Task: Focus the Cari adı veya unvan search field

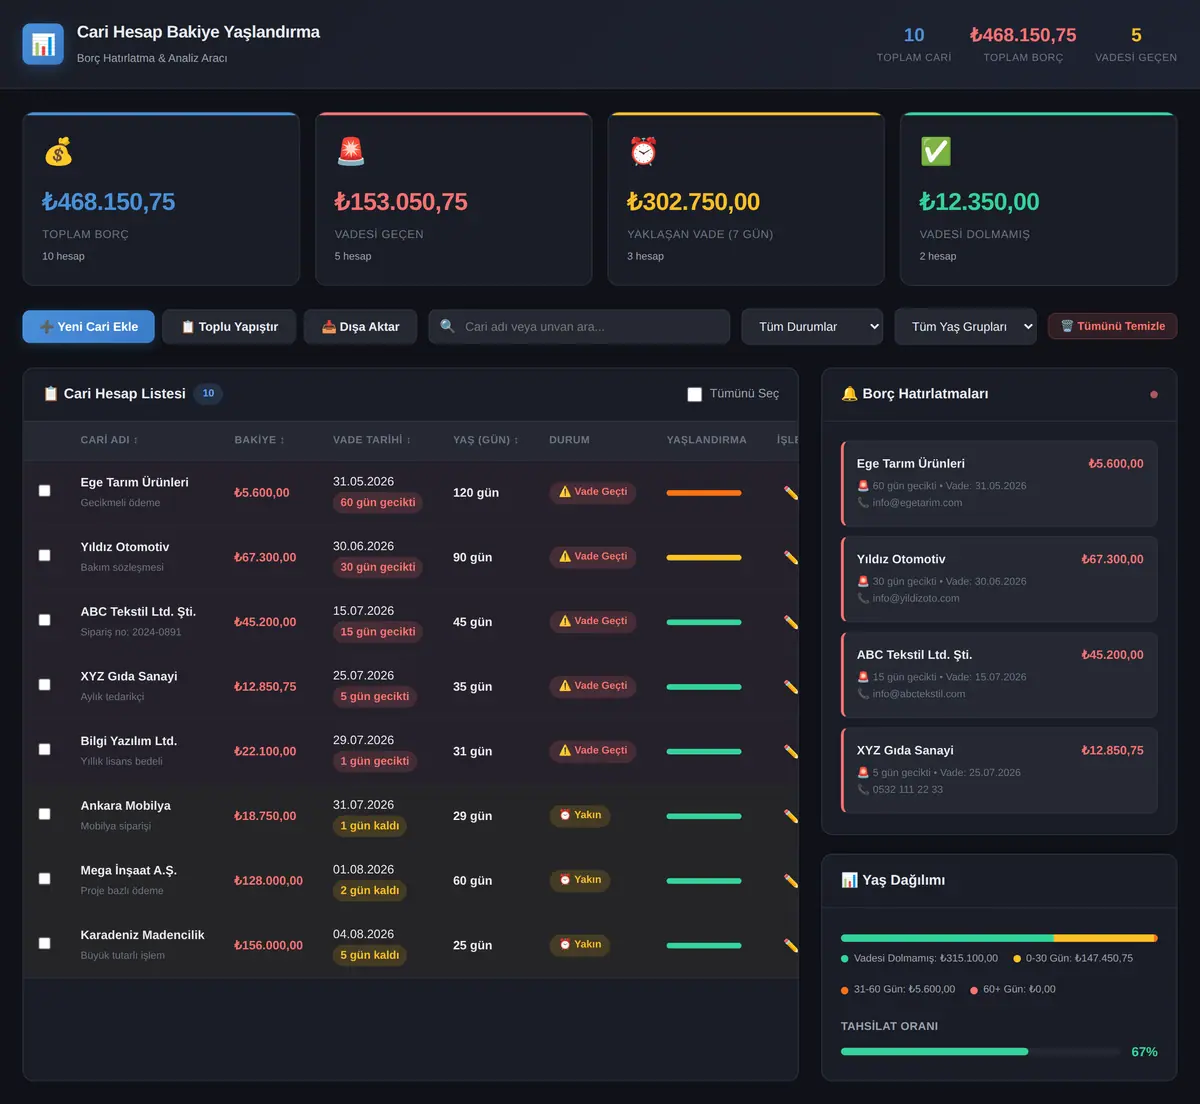Action: [x=580, y=327]
